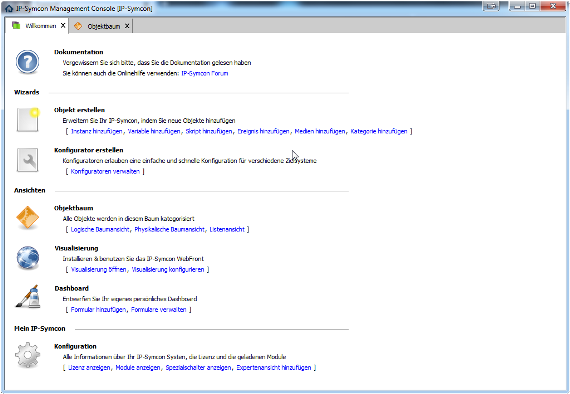The width and height of the screenshot is (570, 394).
Task: Click Kategorie hinzufügen link
Action: pyautogui.click(x=379, y=131)
